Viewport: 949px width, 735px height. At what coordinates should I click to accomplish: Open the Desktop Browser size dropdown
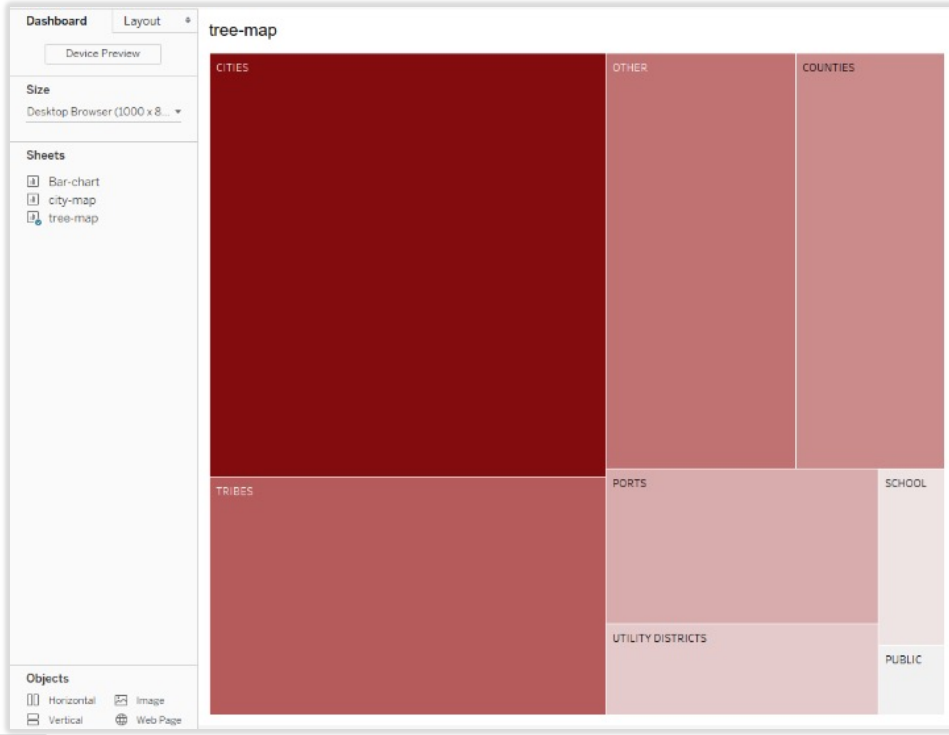(x=103, y=112)
